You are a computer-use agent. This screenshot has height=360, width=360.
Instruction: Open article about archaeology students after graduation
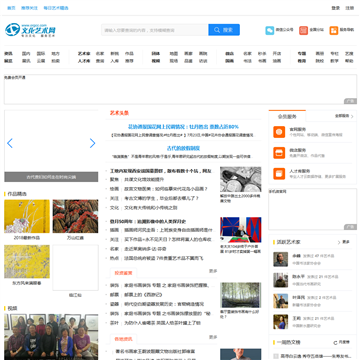[x=161, y=198]
